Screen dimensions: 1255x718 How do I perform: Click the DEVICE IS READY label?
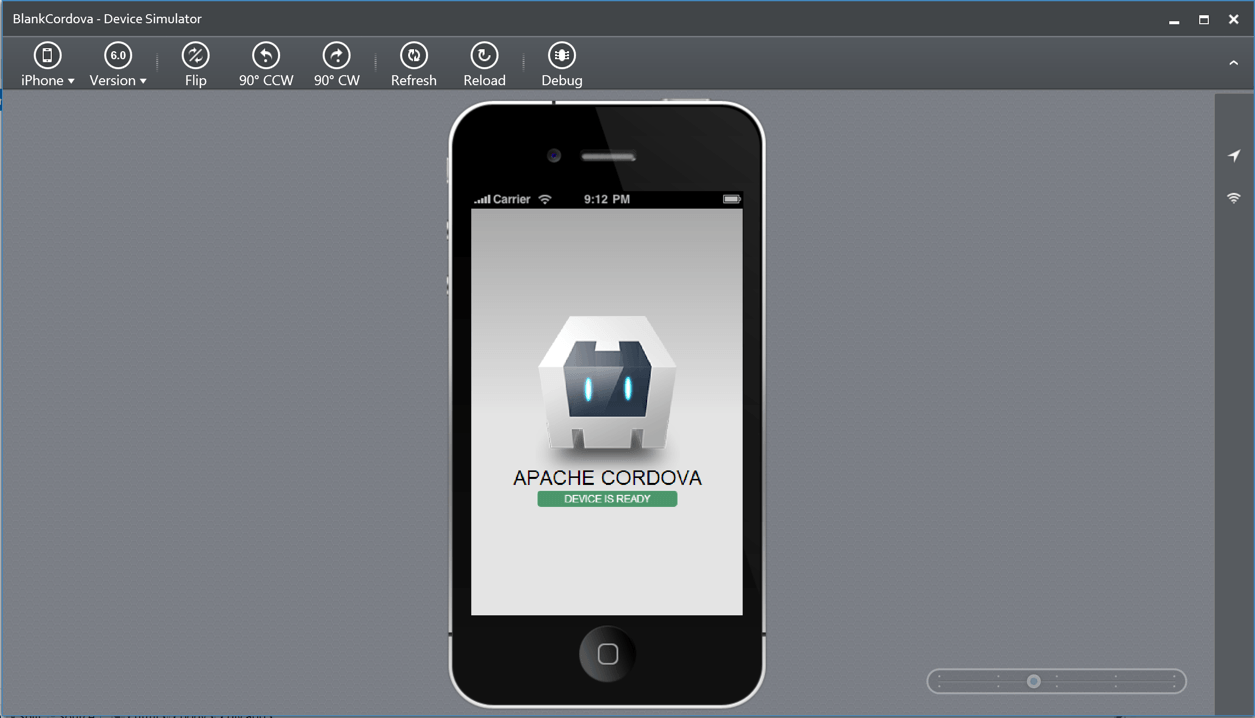pyautogui.click(x=607, y=499)
